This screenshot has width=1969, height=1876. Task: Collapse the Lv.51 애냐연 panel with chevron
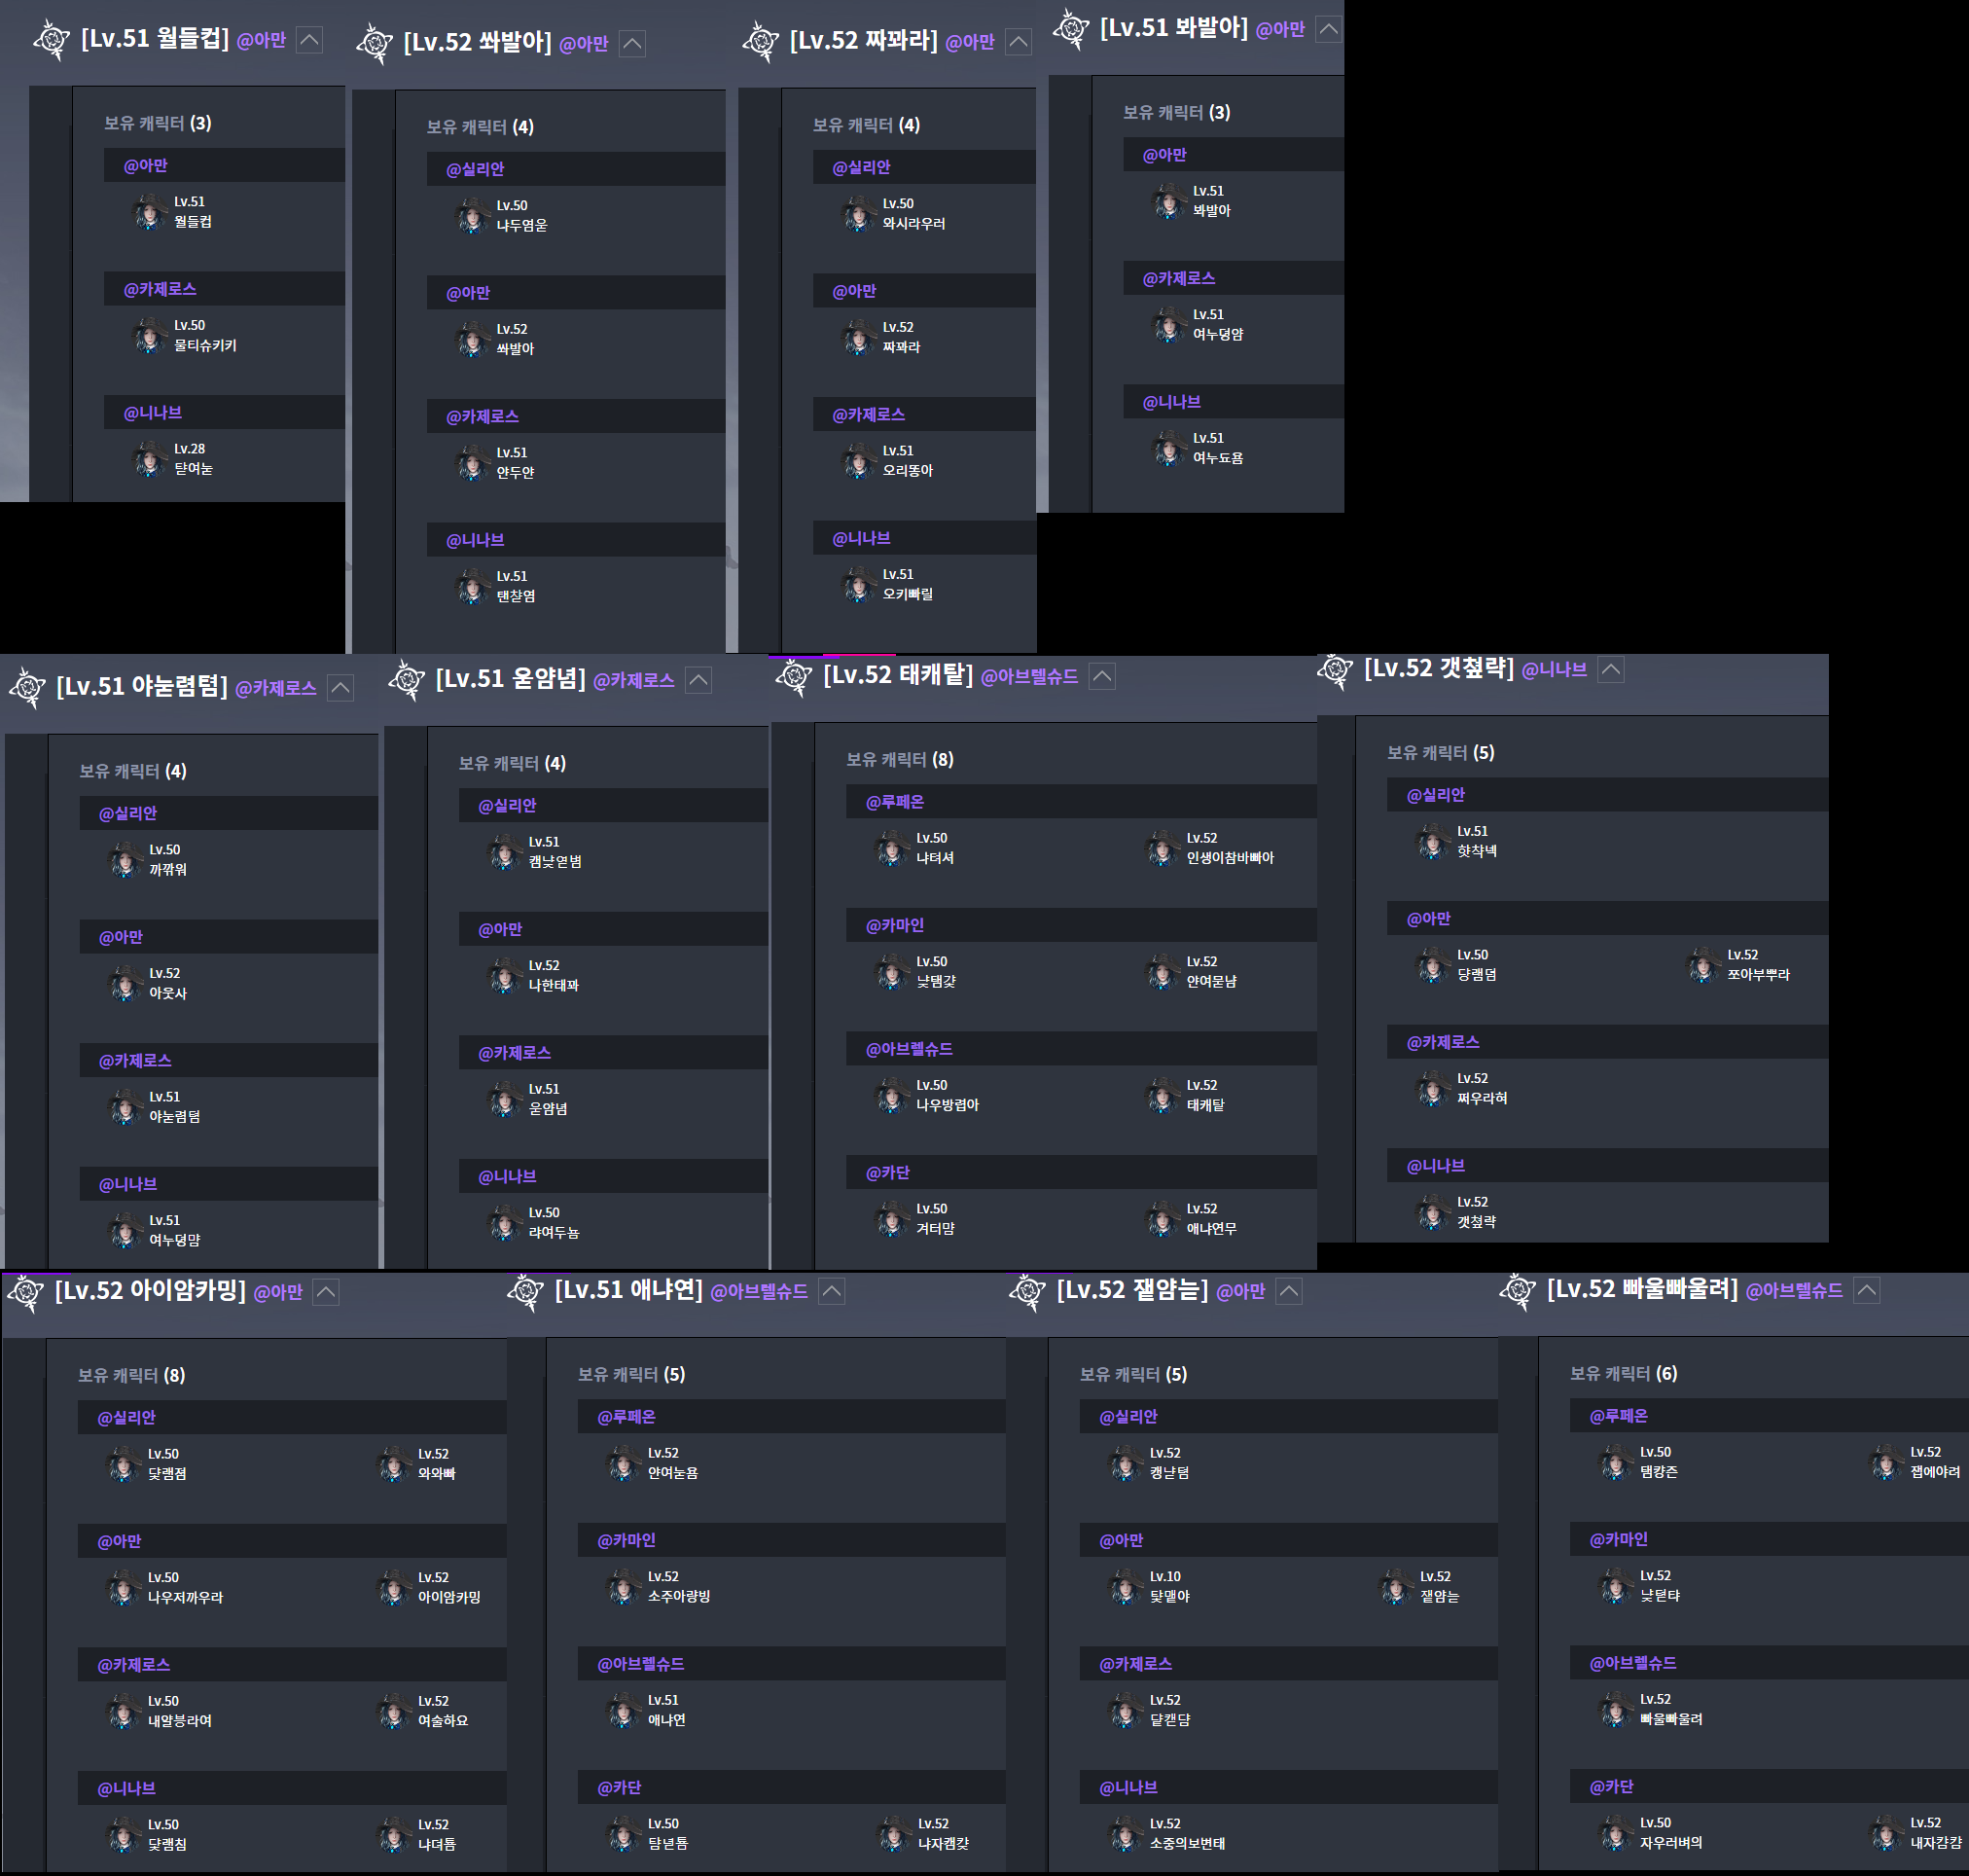click(x=831, y=1291)
